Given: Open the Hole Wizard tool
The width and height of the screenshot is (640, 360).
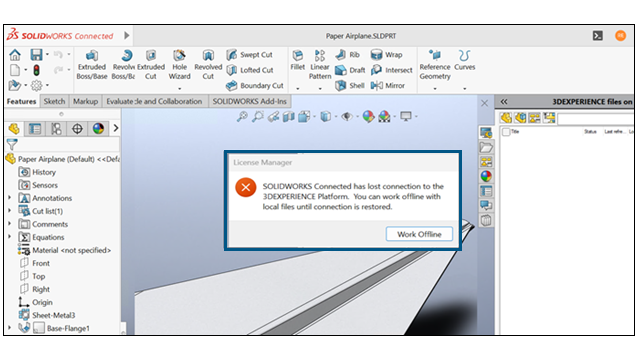Looking at the screenshot, I should [179, 64].
